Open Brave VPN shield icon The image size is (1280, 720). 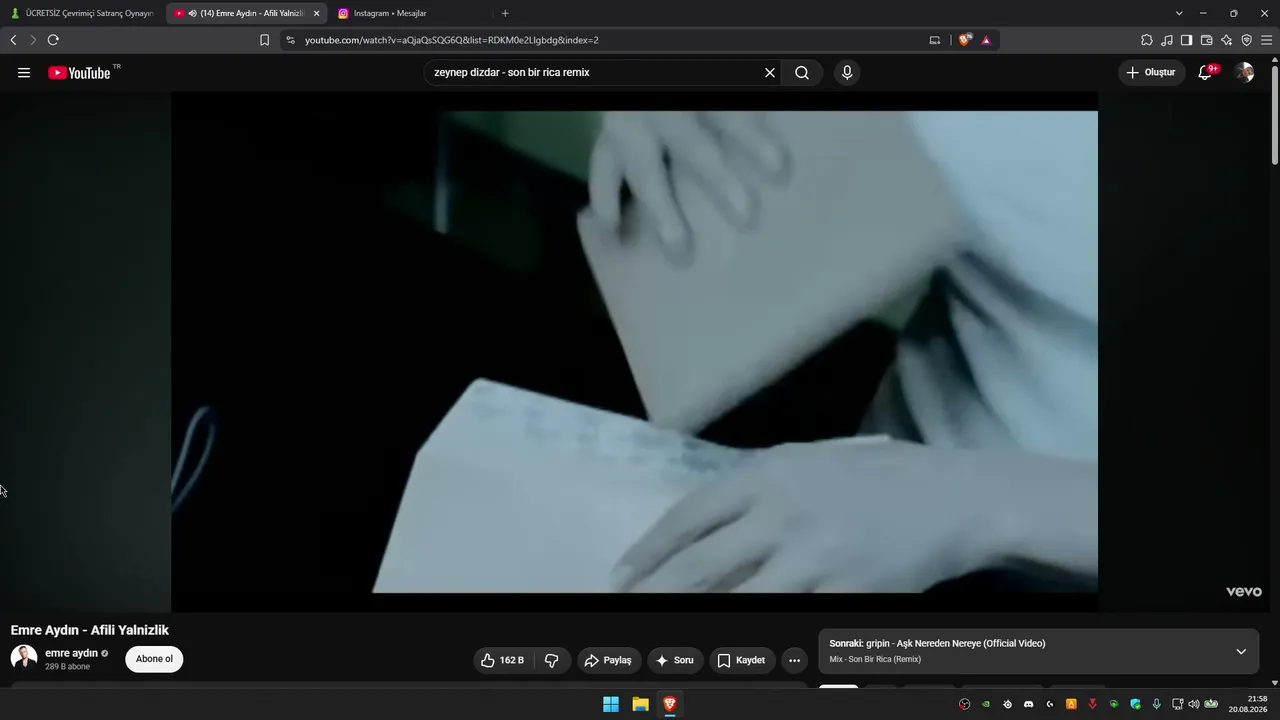[1246, 40]
